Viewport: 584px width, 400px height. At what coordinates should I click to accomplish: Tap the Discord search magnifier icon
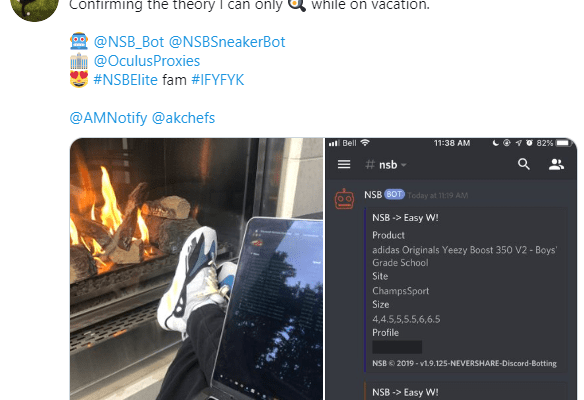coord(524,164)
